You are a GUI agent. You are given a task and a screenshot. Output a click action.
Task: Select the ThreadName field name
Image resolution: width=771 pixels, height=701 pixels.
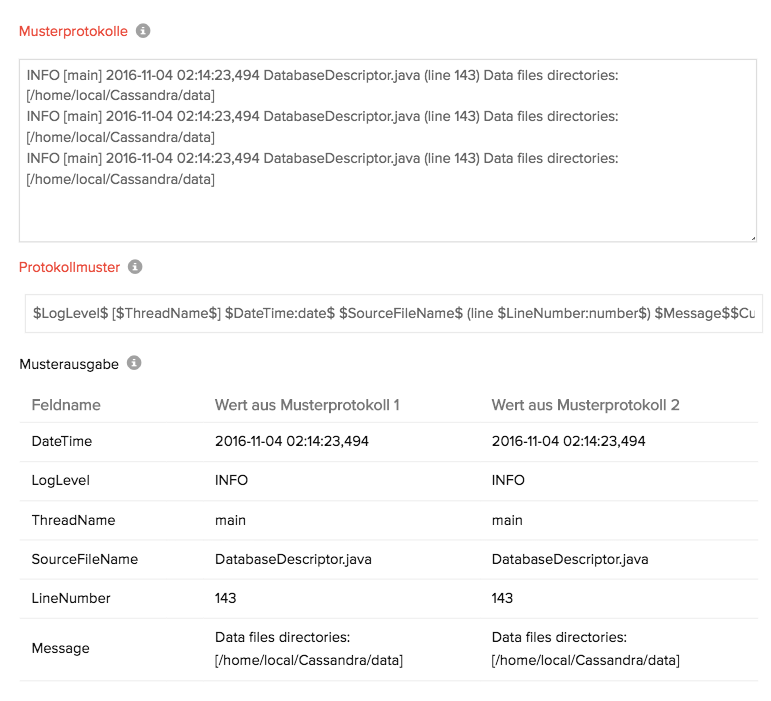[73, 520]
